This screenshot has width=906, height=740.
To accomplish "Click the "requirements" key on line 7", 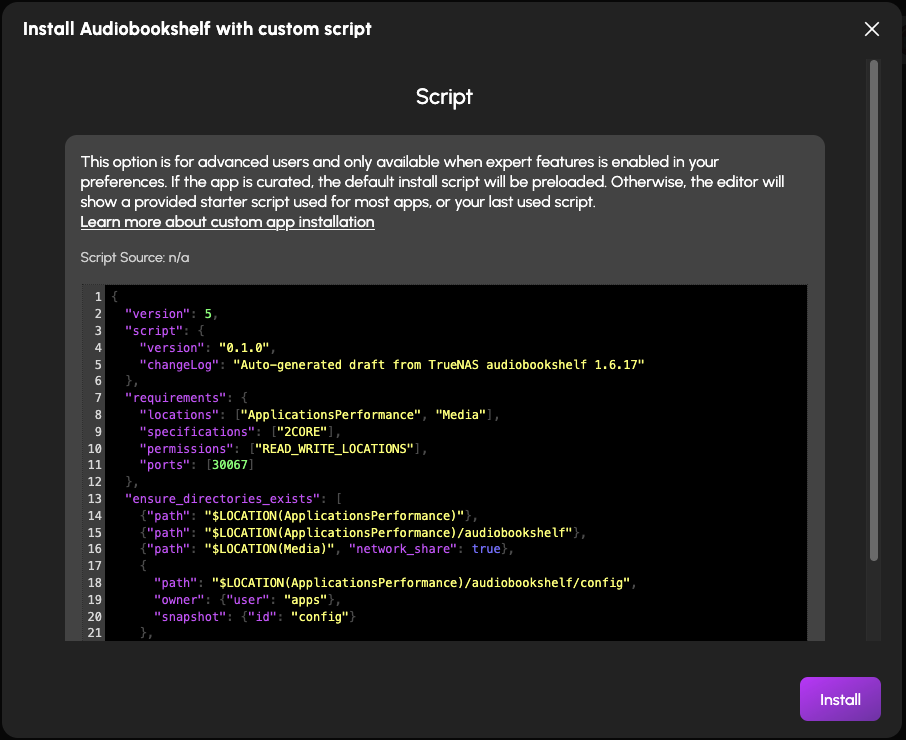I will pyautogui.click(x=176, y=397).
